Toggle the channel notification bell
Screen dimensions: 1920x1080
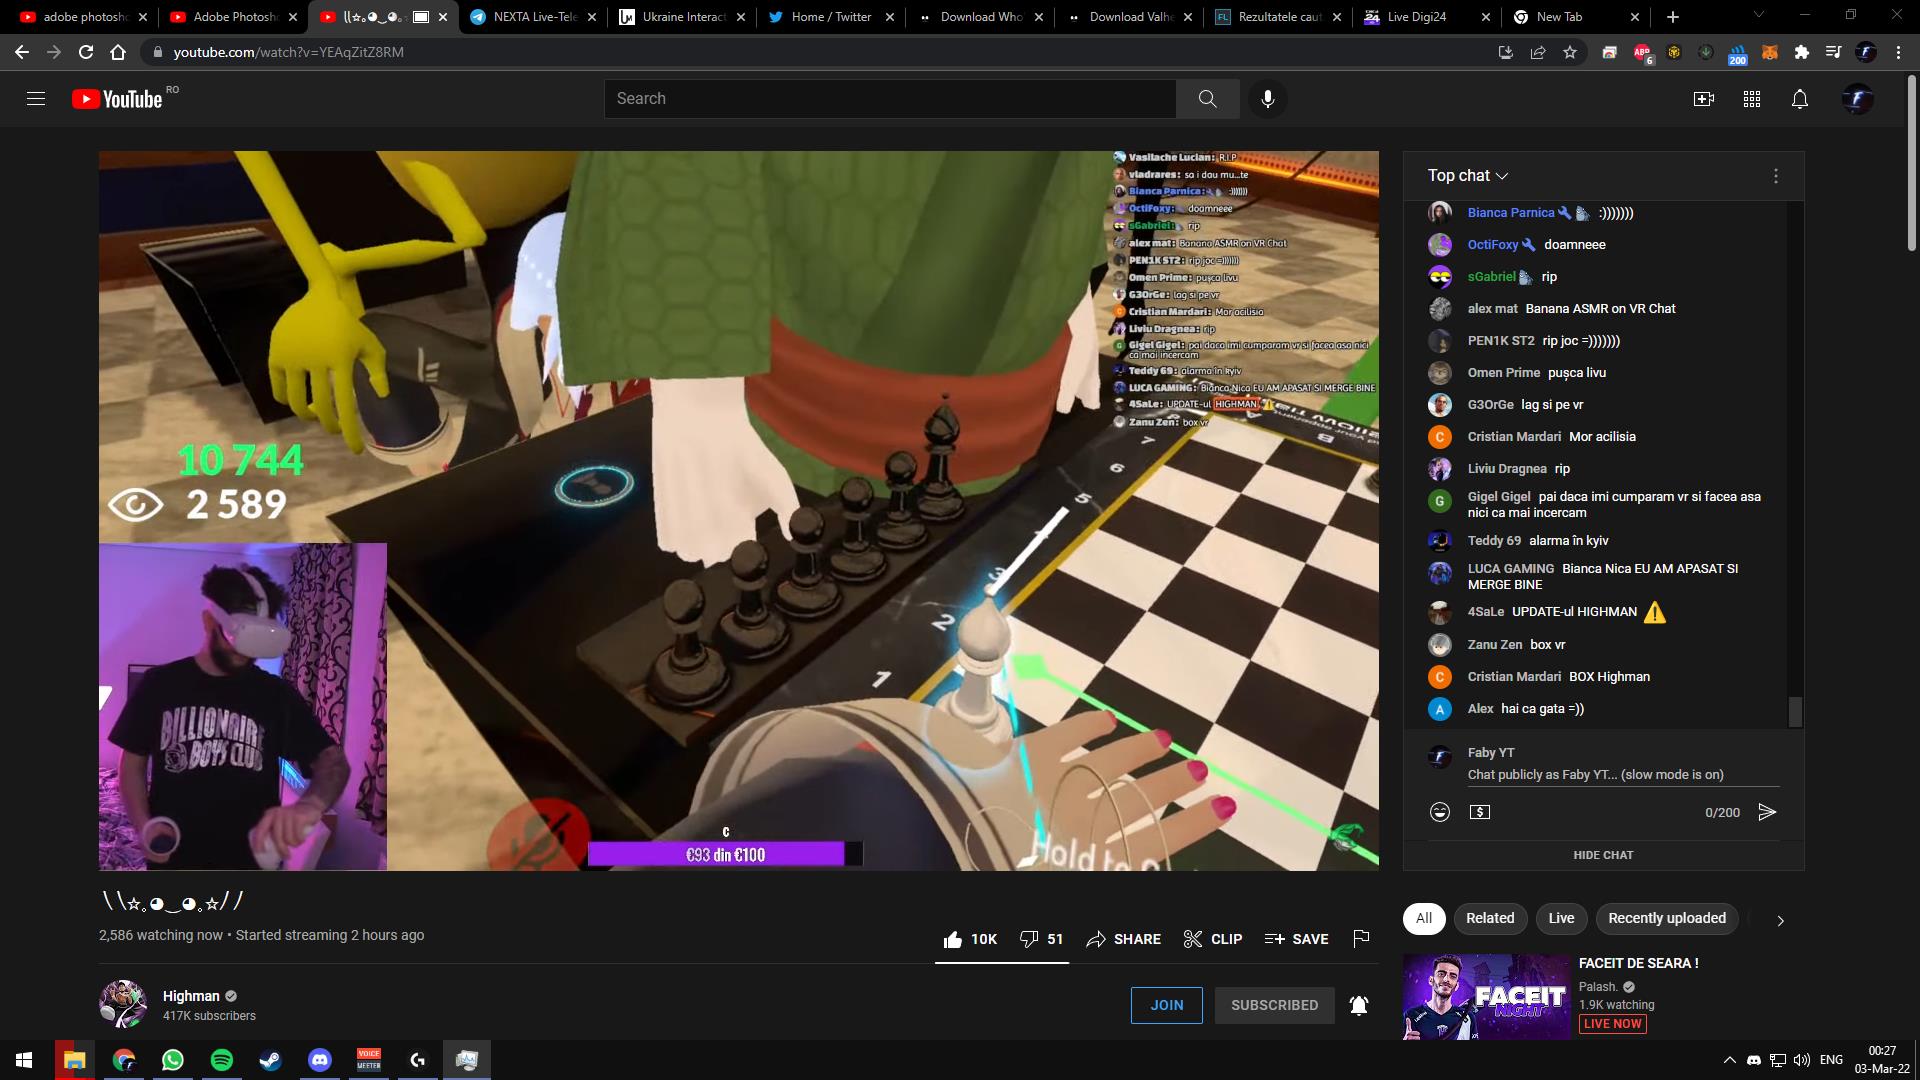1358,1005
